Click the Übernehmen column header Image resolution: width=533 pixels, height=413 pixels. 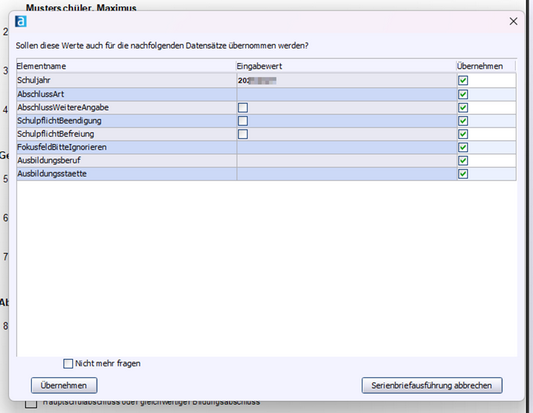[486, 66]
